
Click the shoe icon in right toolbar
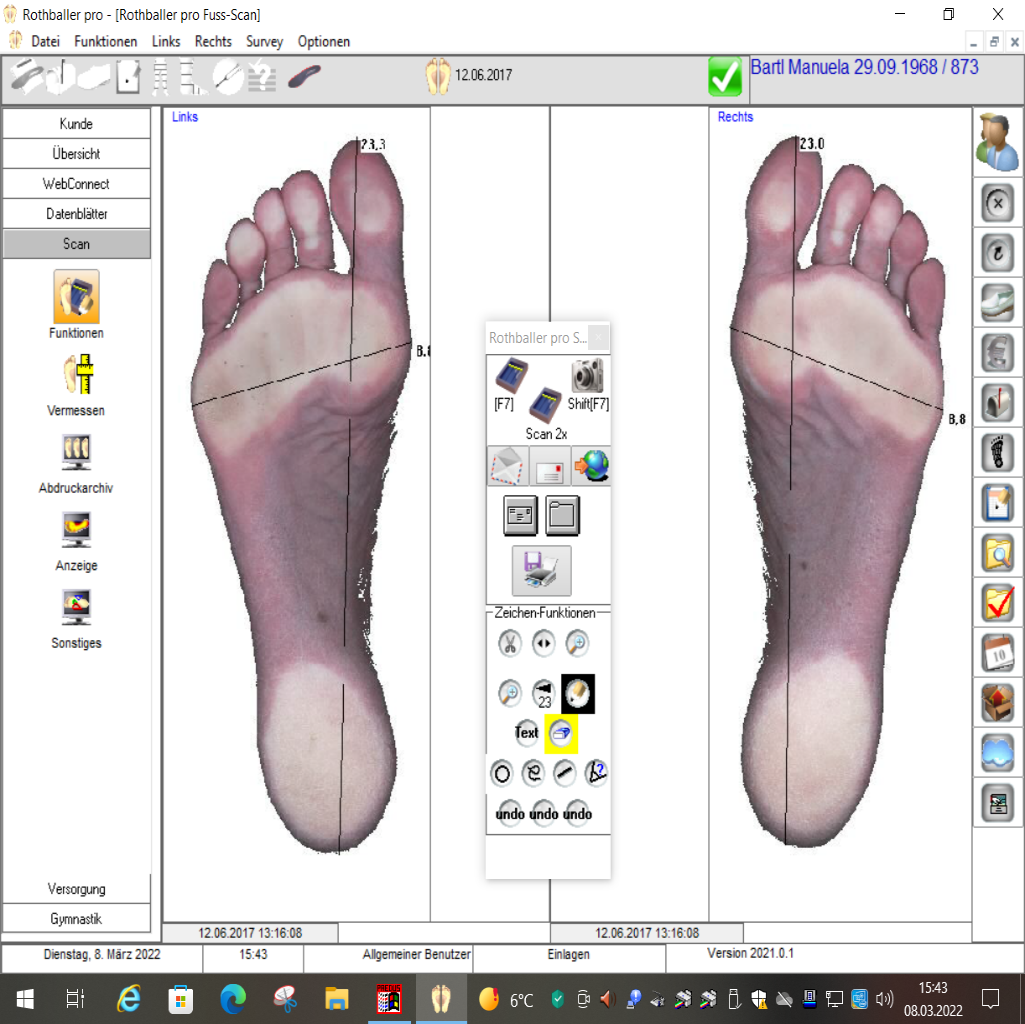coord(998,303)
